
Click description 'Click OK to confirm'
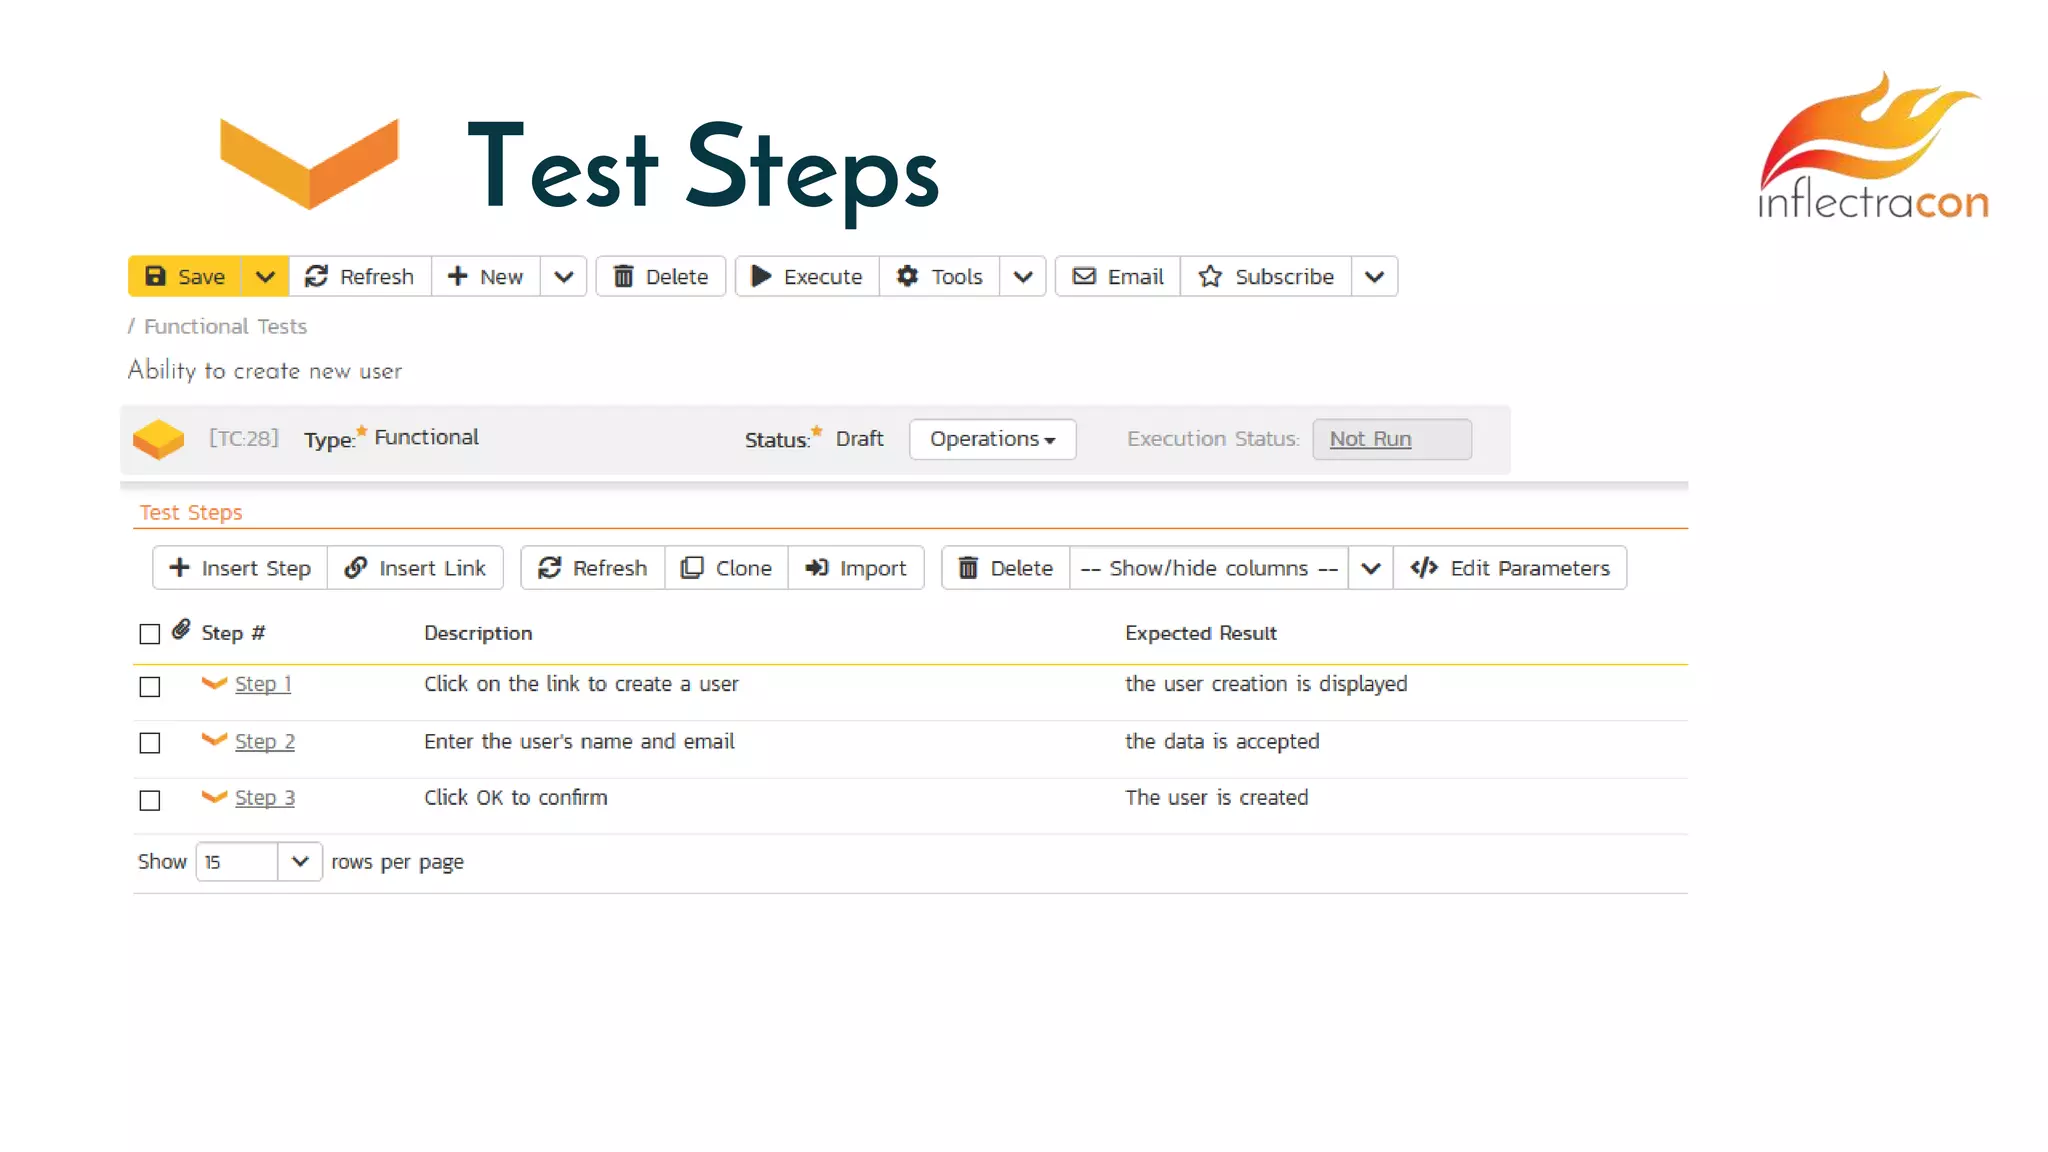tap(516, 798)
